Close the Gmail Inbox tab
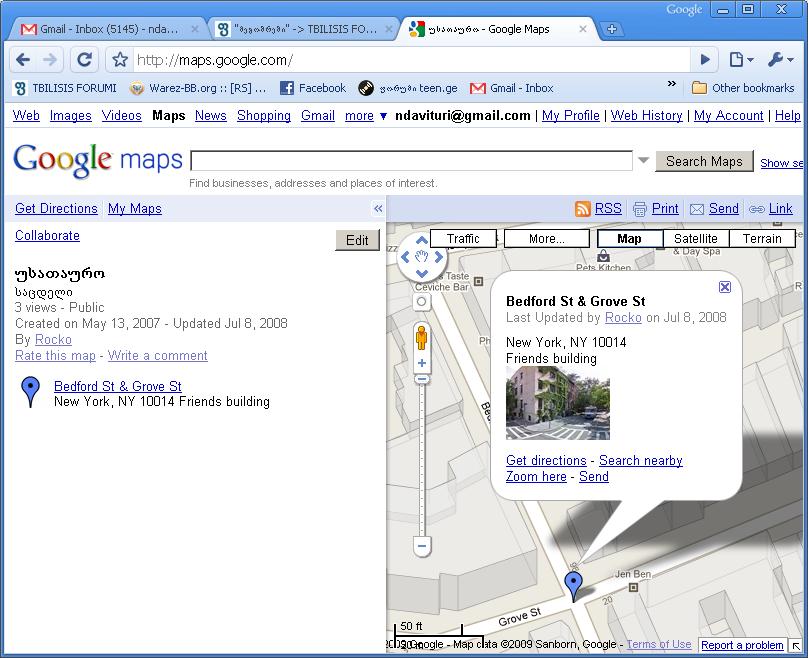The height and width of the screenshot is (658, 808). click(195, 29)
